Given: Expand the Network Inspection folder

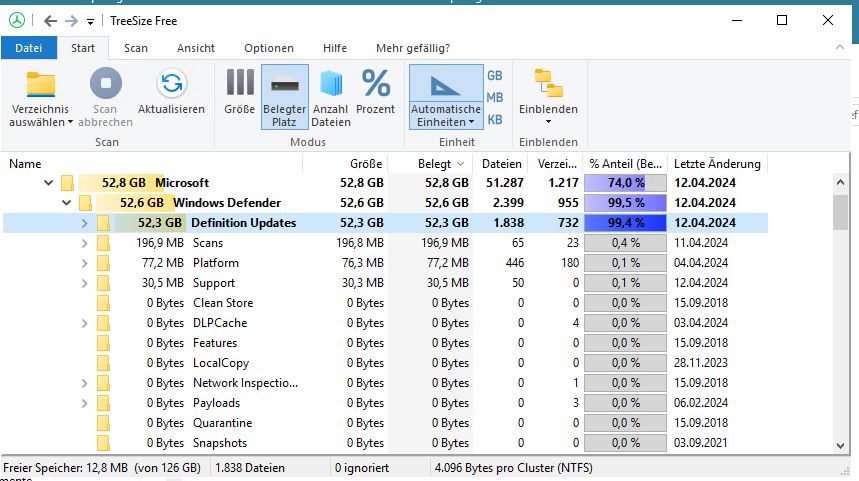Looking at the screenshot, I should coord(84,383).
